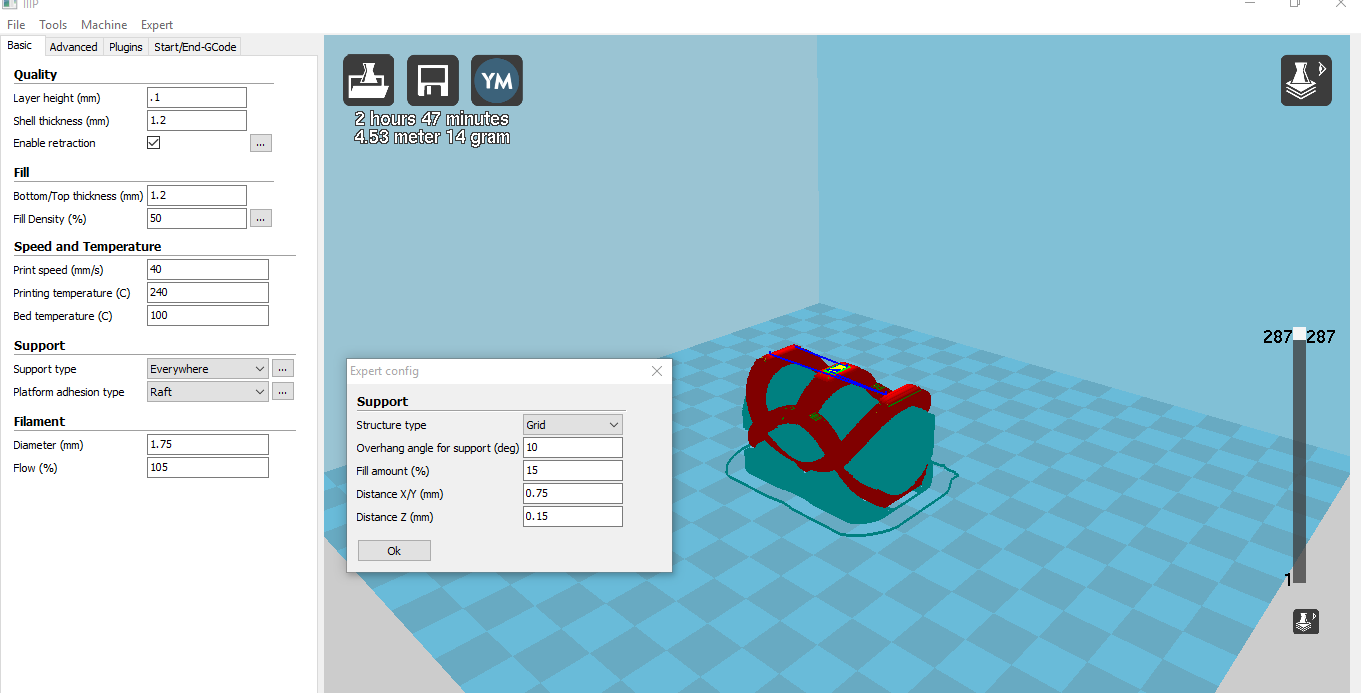The width and height of the screenshot is (1361, 693).
Task: Click the Load model icon
Action: [369, 81]
